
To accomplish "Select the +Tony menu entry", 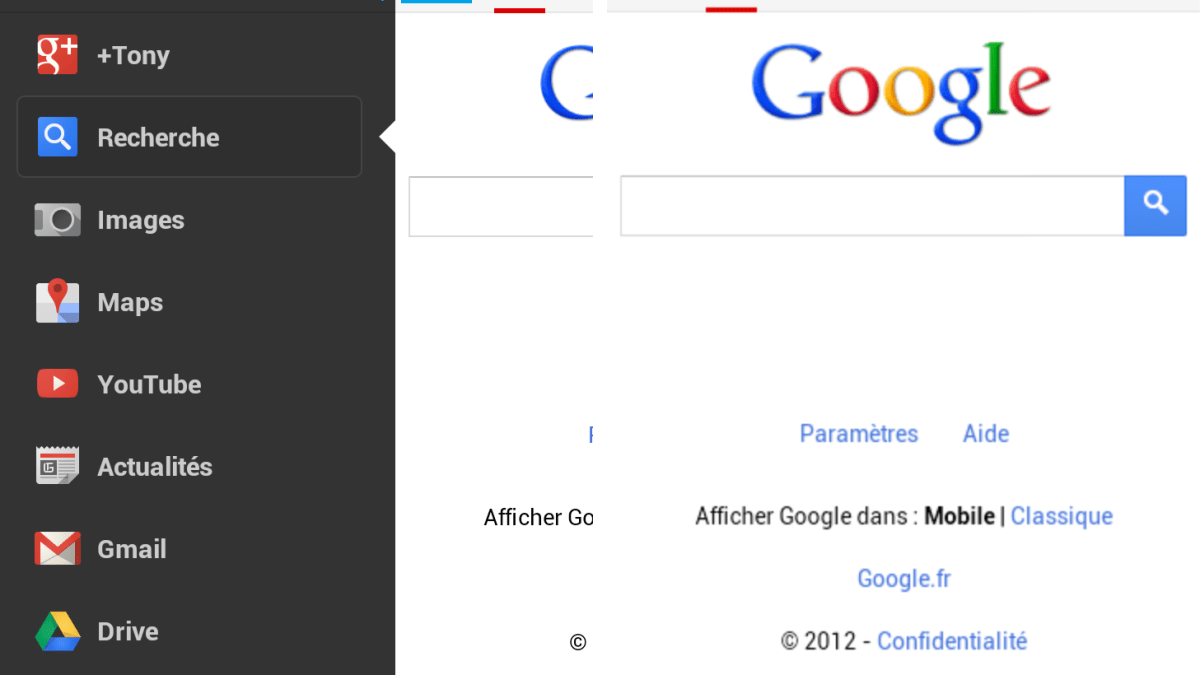I will (x=133, y=56).
